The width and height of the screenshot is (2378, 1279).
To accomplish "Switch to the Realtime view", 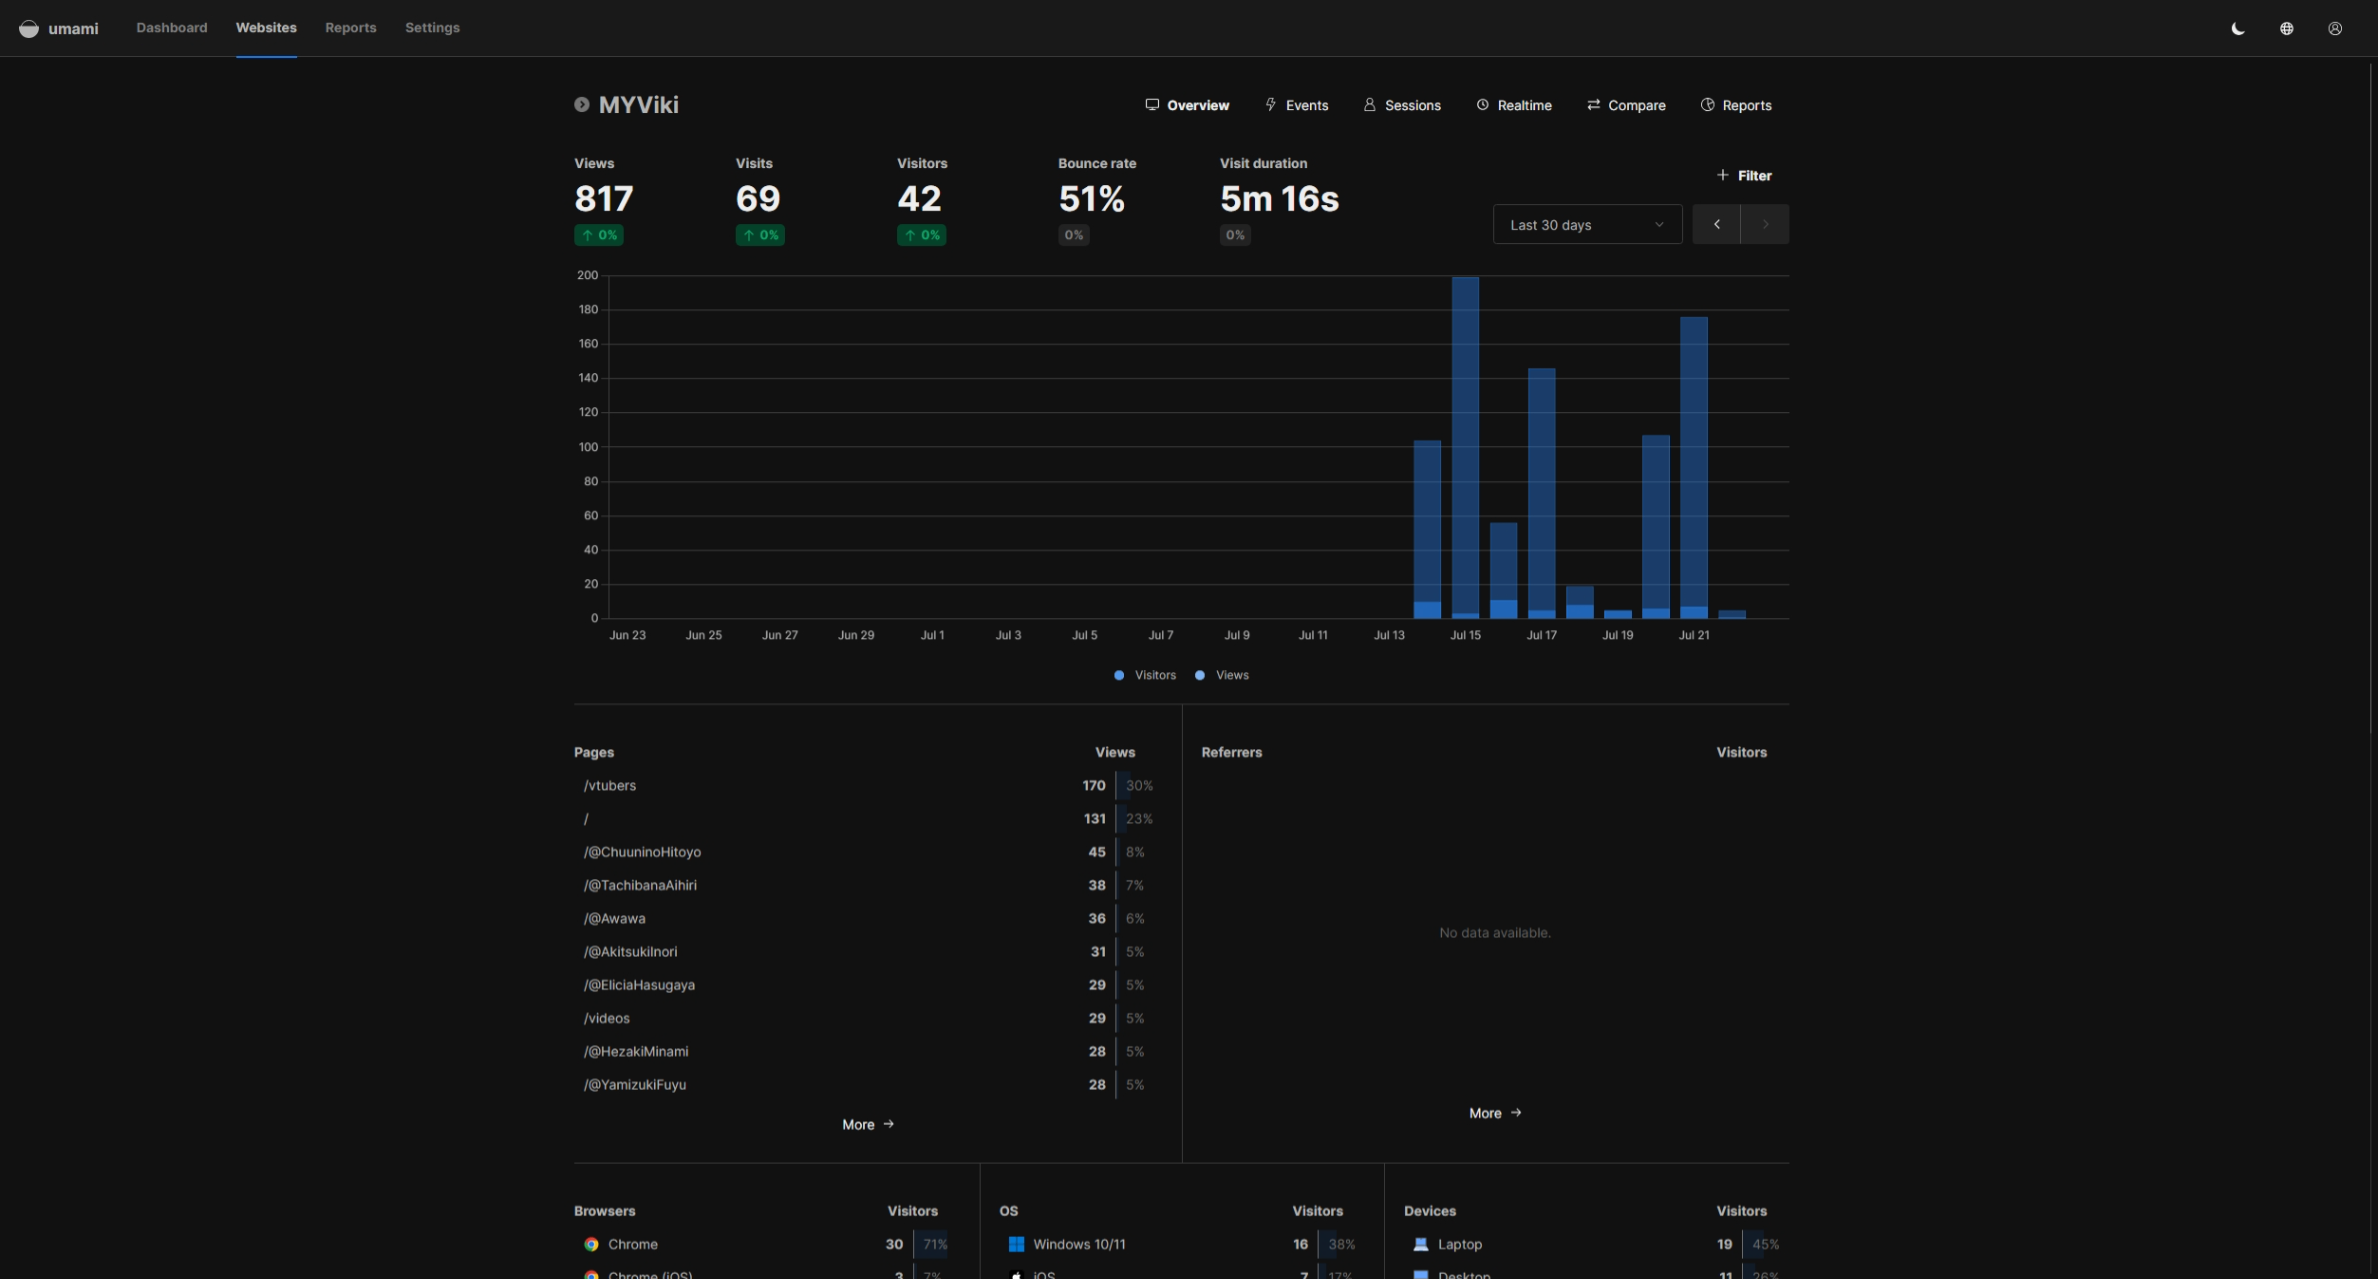I will 1514,105.
